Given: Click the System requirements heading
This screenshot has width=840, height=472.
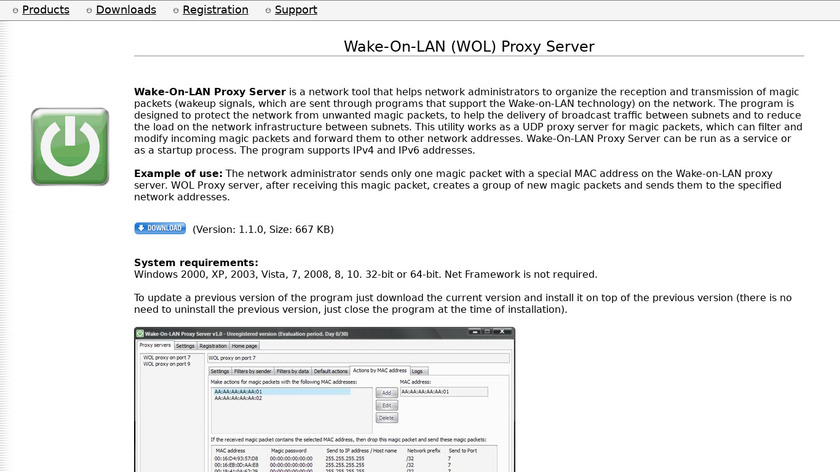Looking at the screenshot, I should click(196, 263).
